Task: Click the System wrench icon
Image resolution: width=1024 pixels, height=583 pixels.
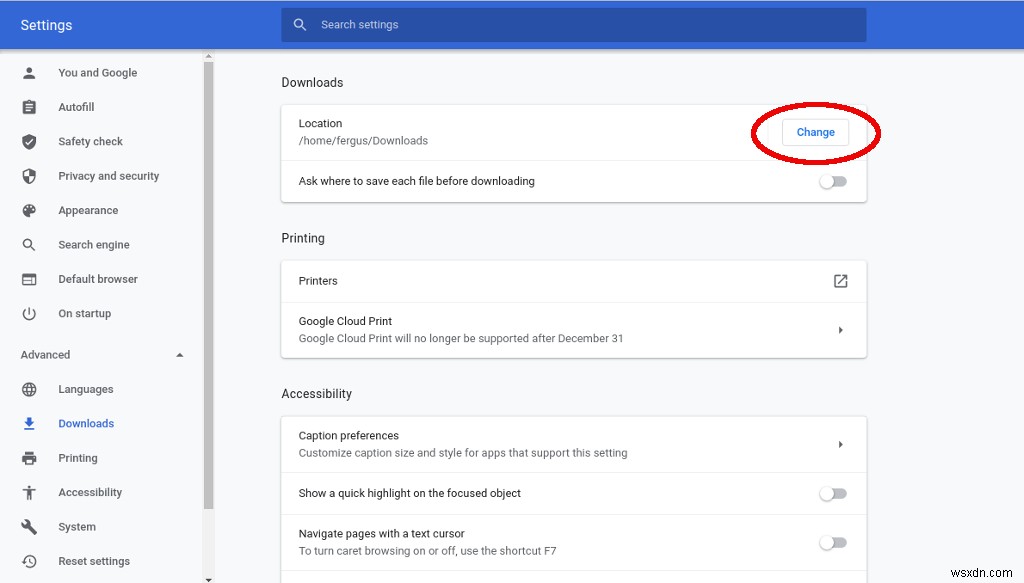Action: [29, 527]
